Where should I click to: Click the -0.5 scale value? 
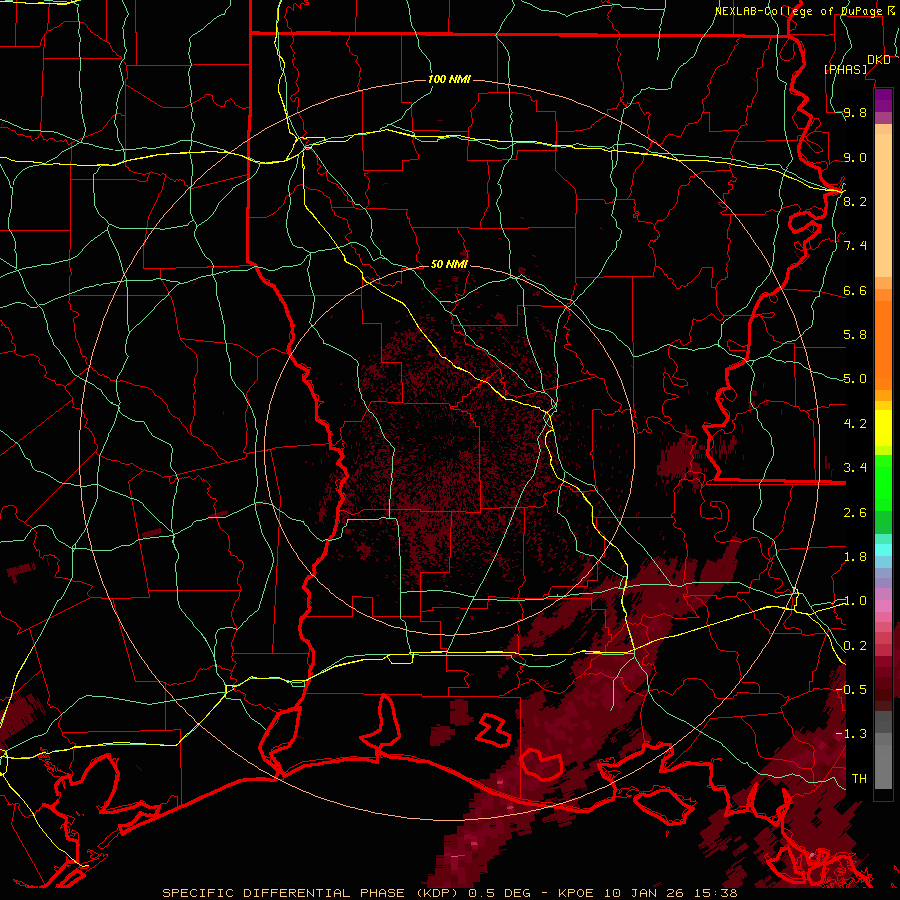(851, 690)
